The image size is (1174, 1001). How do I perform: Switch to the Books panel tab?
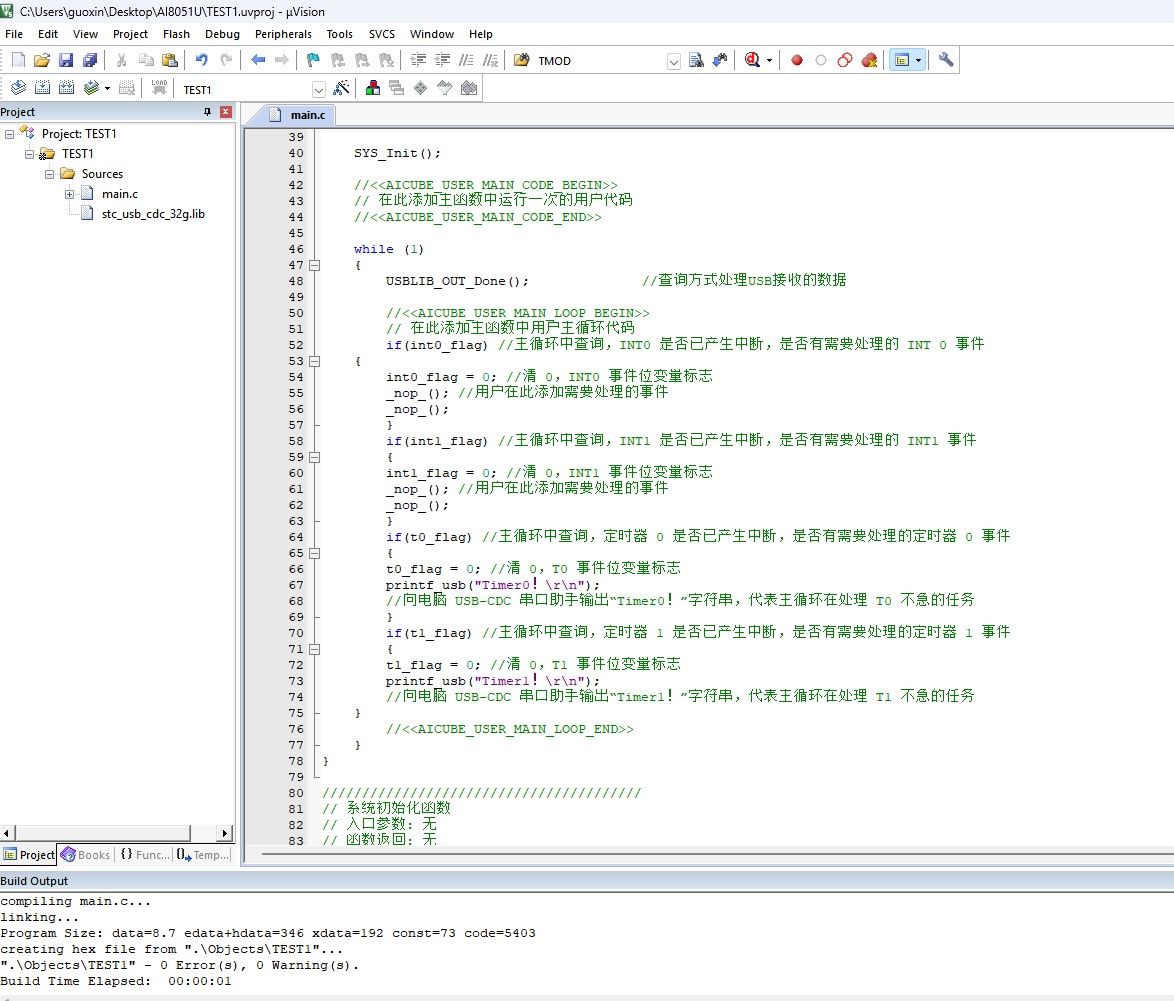[86, 854]
